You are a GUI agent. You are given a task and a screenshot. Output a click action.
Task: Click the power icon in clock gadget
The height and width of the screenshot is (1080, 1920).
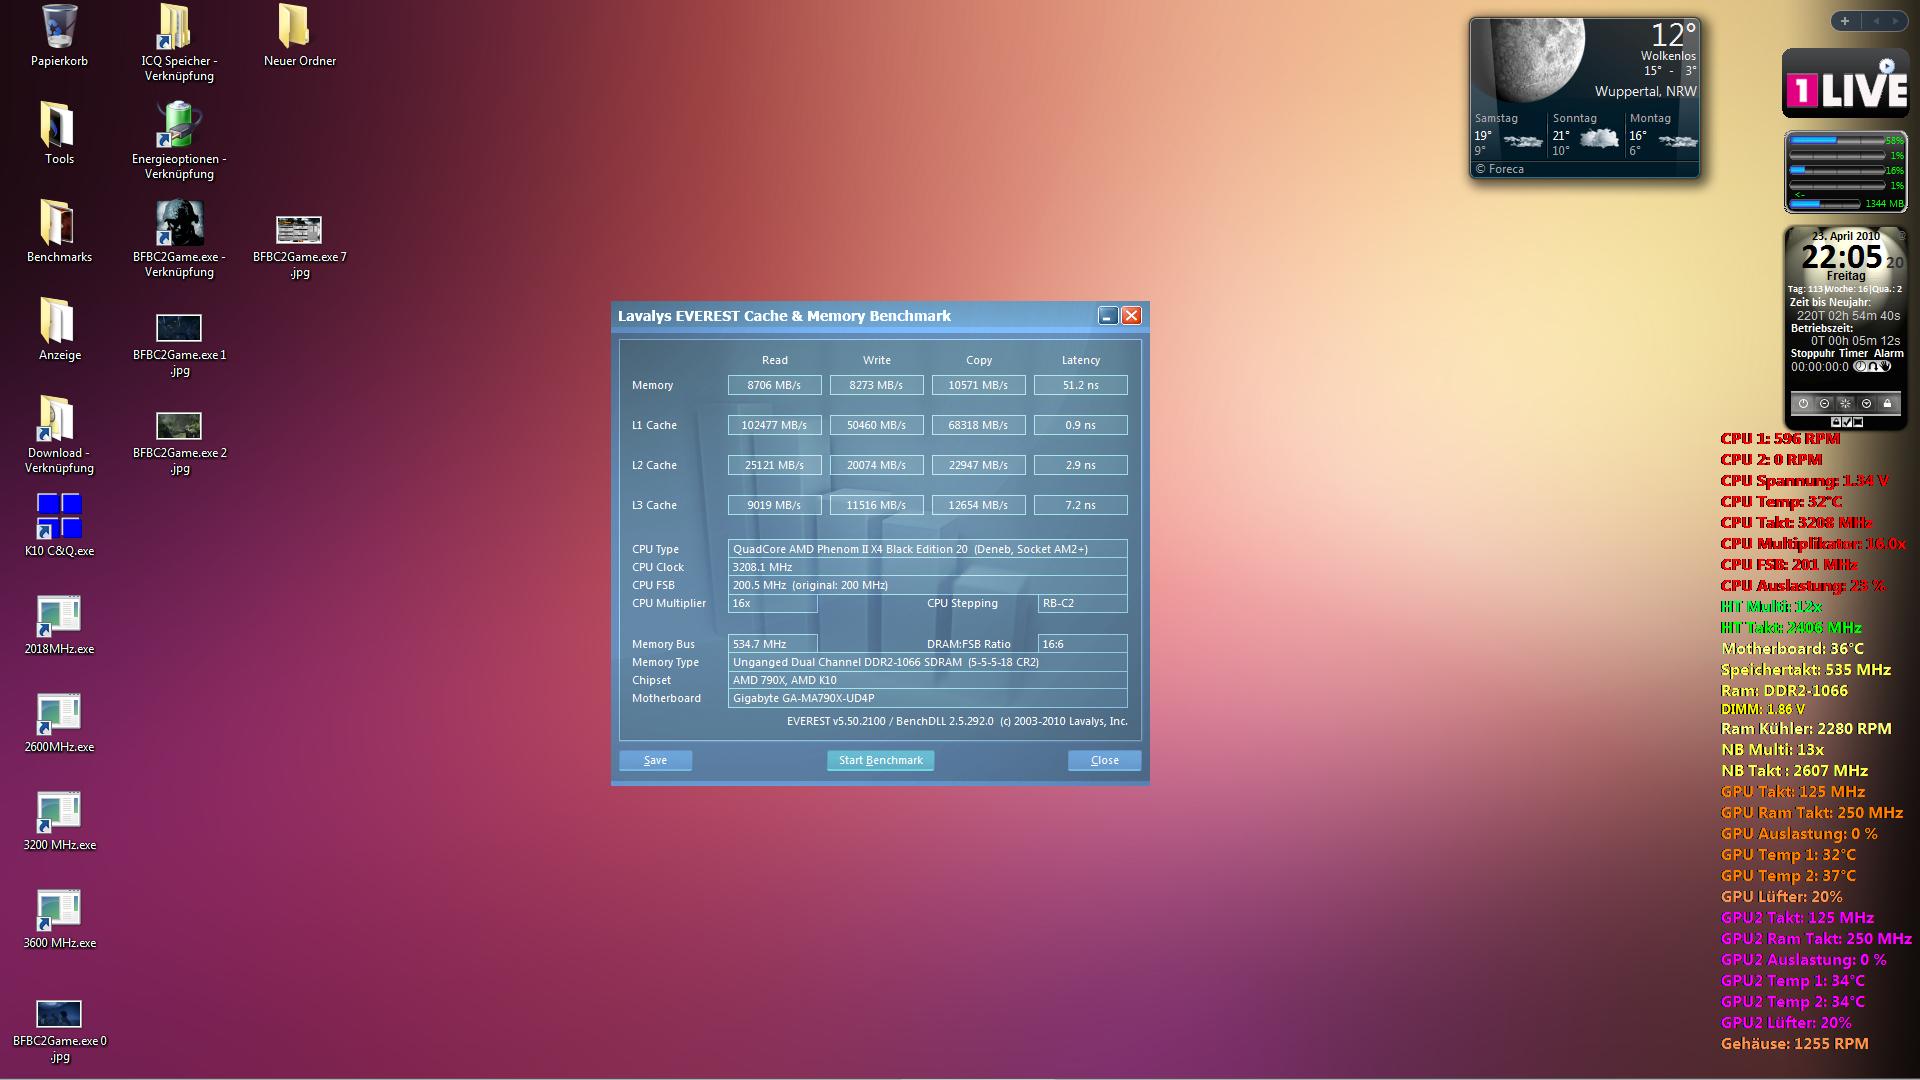point(1803,404)
